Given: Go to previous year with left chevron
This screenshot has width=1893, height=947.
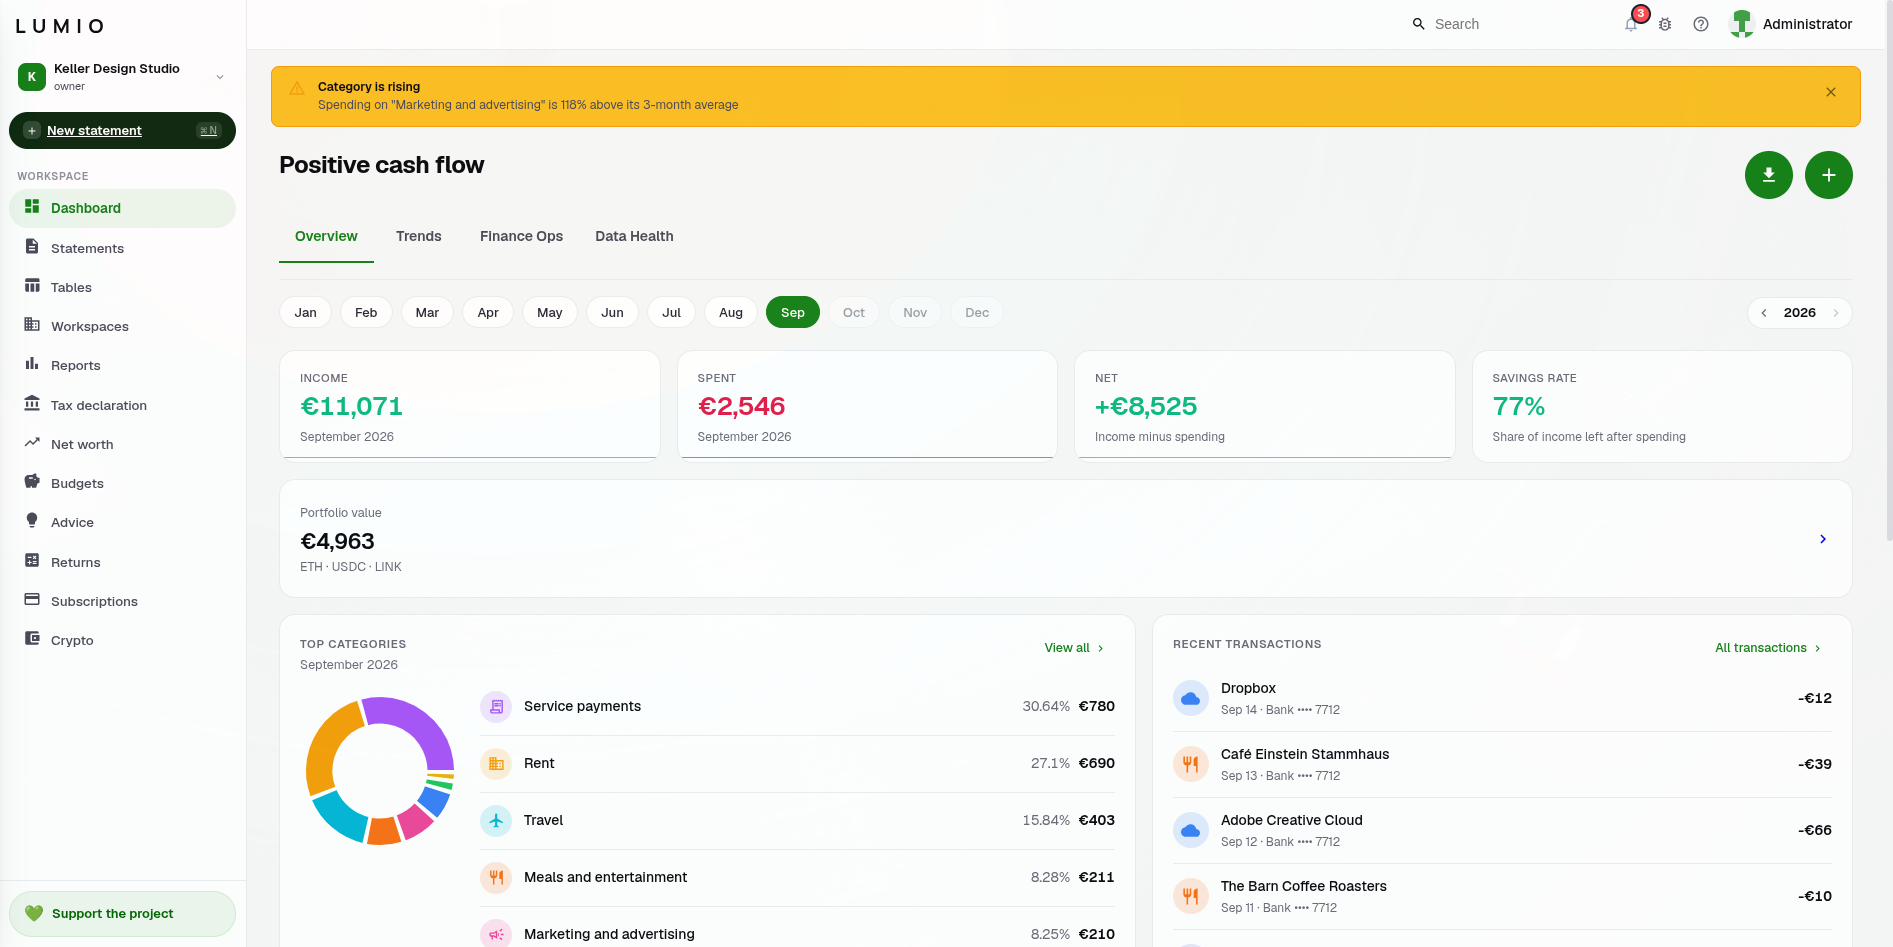Looking at the screenshot, I should pos(1764,313).
